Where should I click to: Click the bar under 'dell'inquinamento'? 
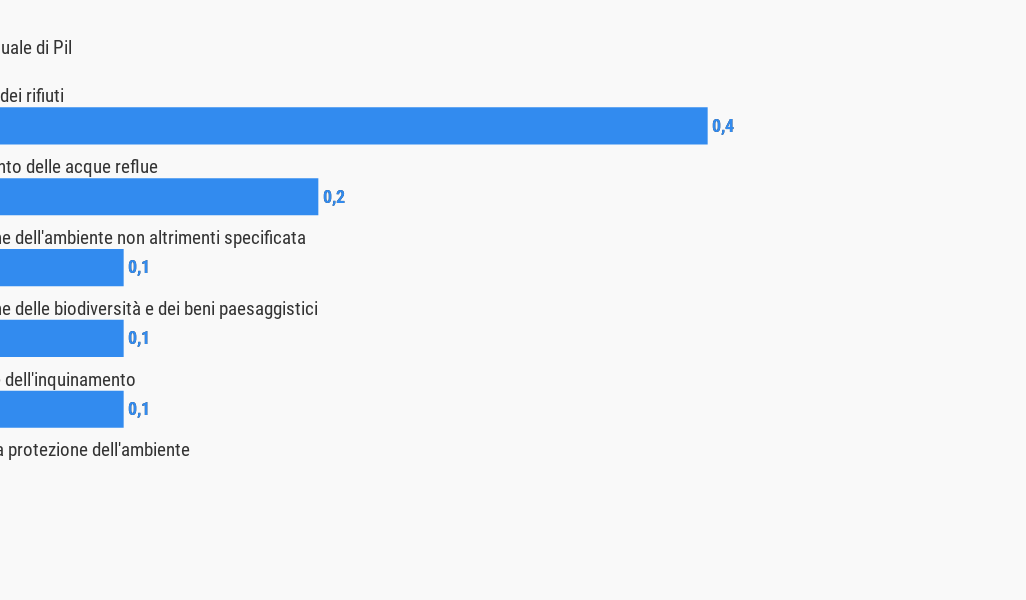click(x=61, y=410)
